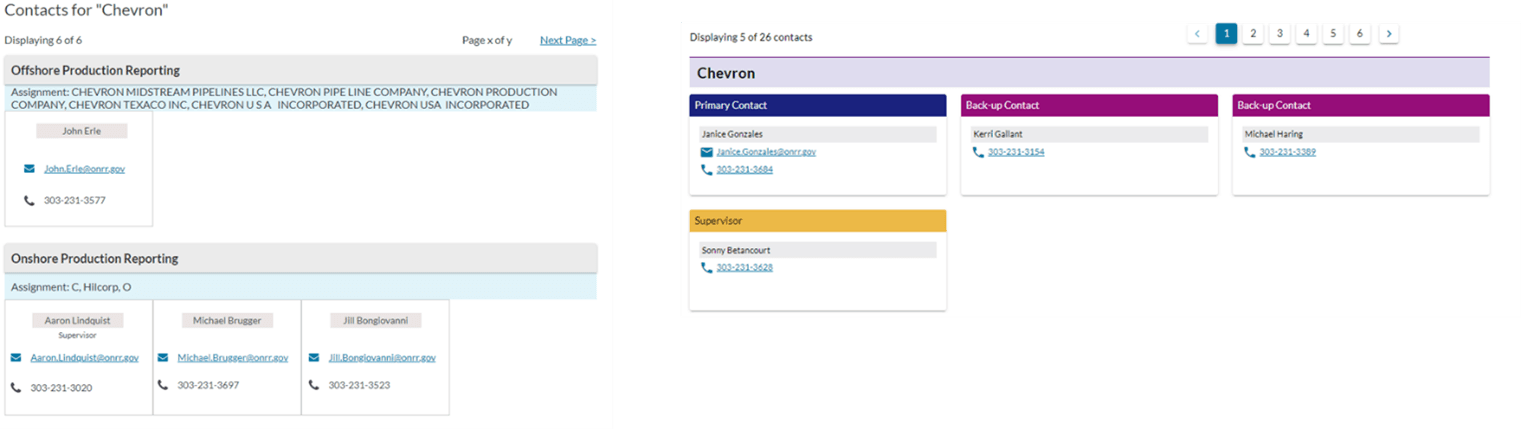
Task: Call Michael Haring at 303-231-3389
Action: pos(1287,152)
